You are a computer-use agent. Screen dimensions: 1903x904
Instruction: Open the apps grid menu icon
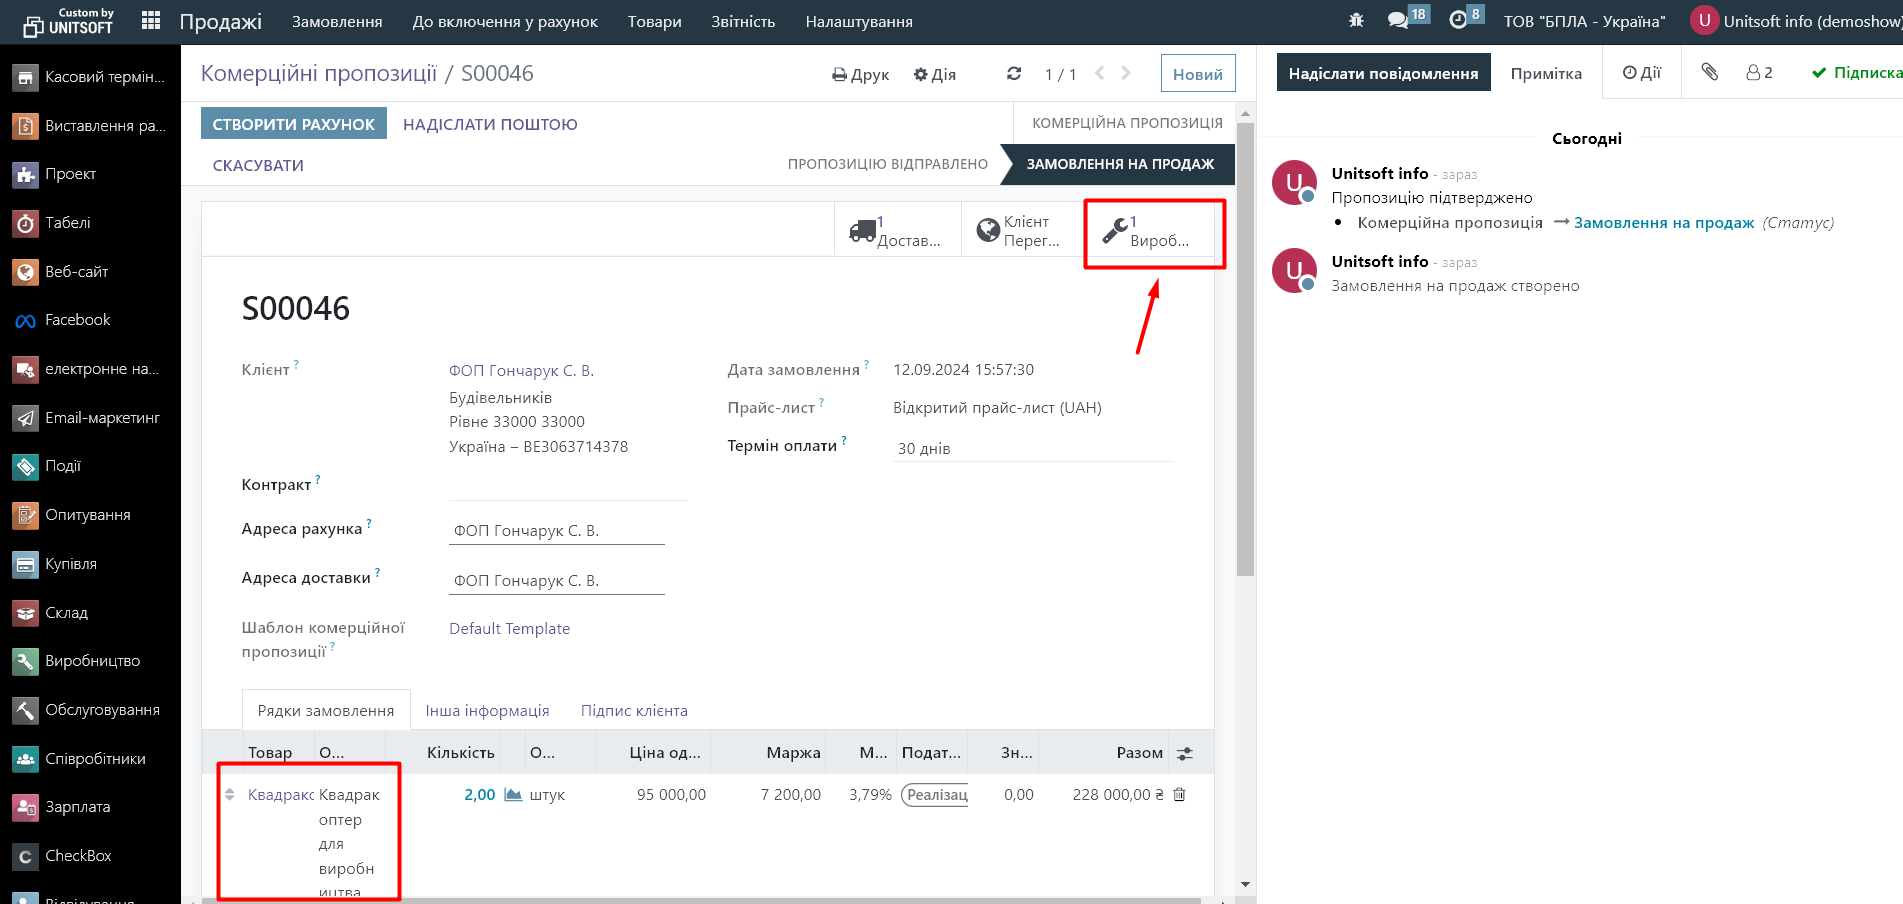(151, 21)
